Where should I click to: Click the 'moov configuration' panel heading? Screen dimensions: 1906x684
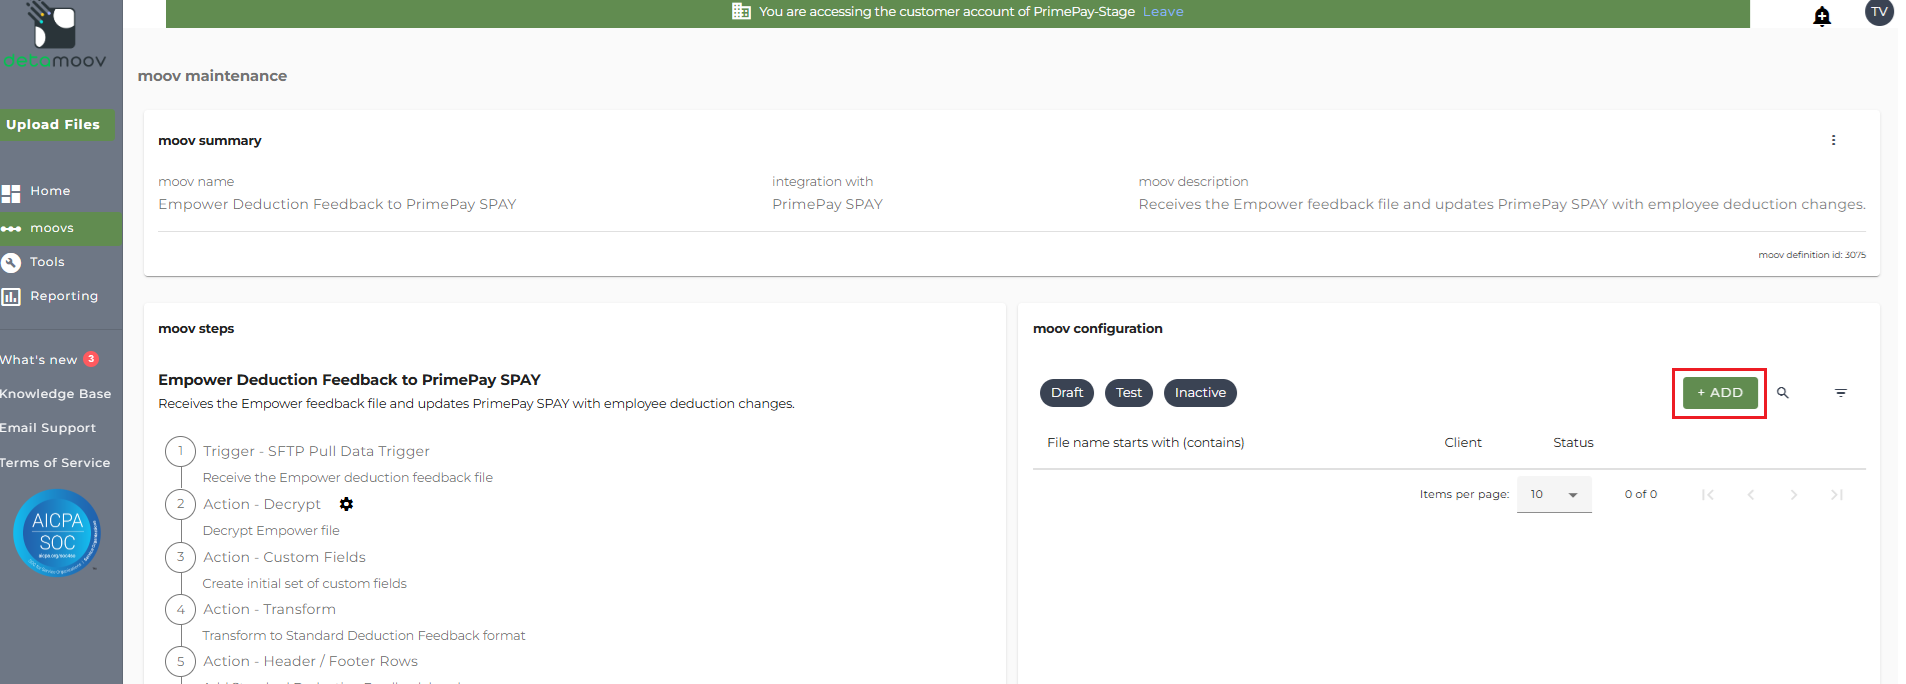point(1097,329)
